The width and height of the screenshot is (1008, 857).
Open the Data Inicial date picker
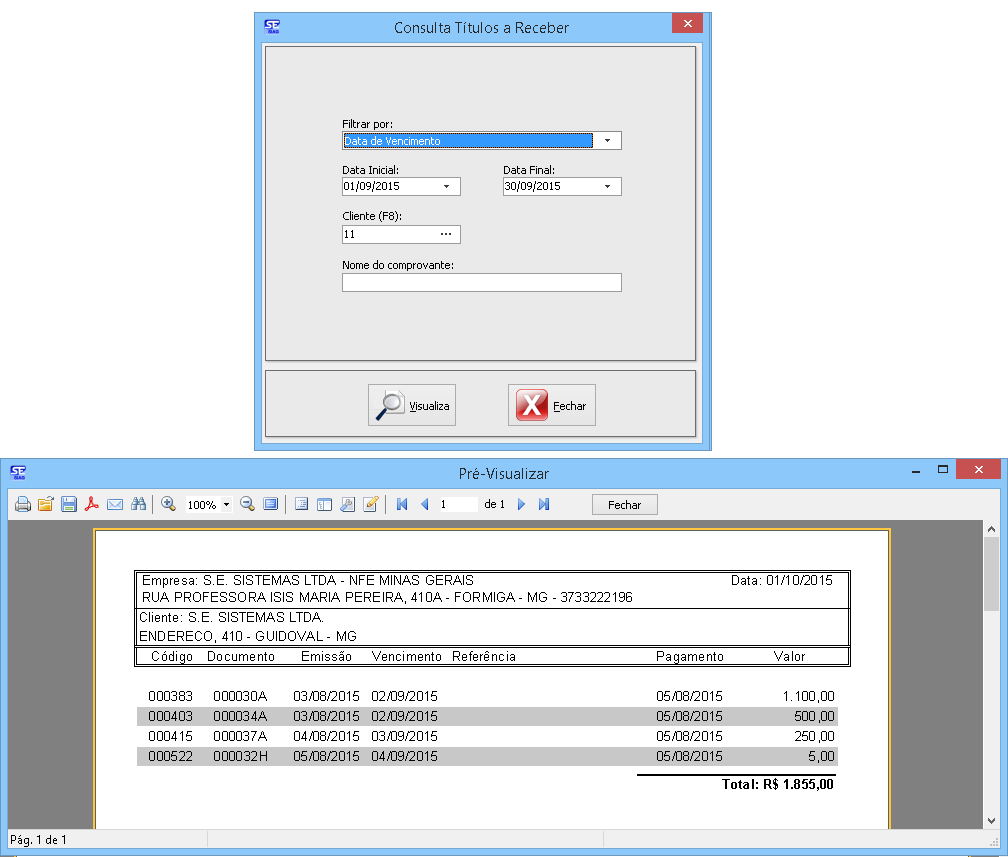(446, 187)
